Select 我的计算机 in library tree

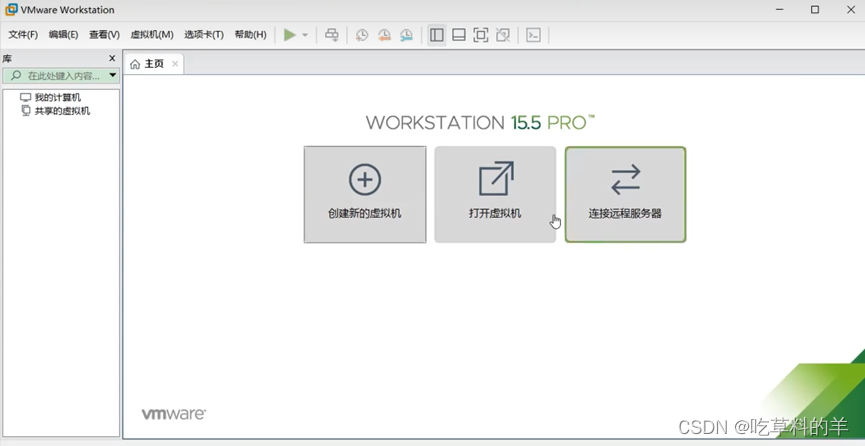tap(51, 98)
